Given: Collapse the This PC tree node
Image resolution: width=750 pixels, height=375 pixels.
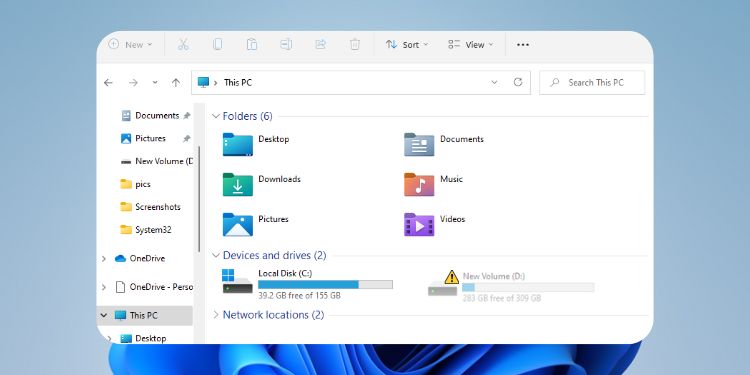Looking at the screenshot, I should [104, 315].
